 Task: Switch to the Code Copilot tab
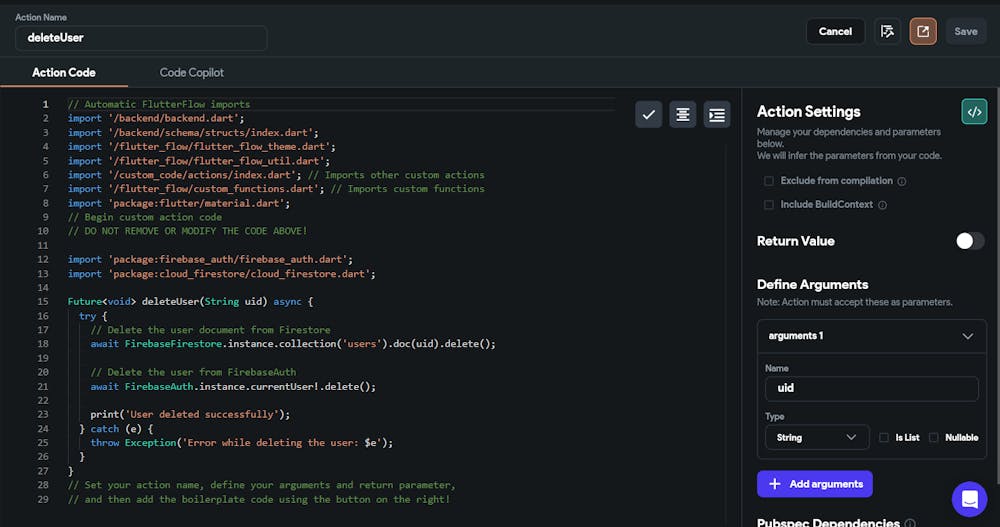tap(191, 73)
